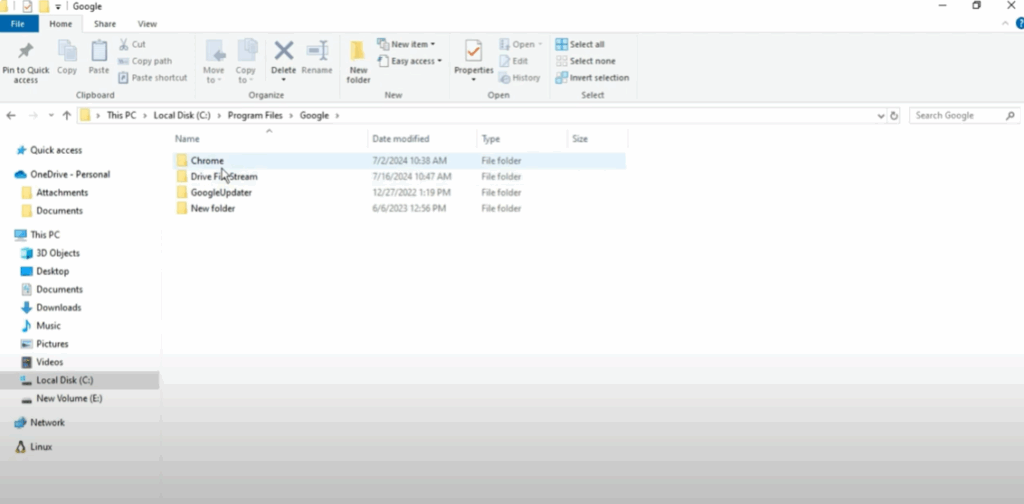Viewport: 1024px width, 504px height.
Task: Click Local Disk (C:) breadcrumb
Action: click(x=182, y=116)
